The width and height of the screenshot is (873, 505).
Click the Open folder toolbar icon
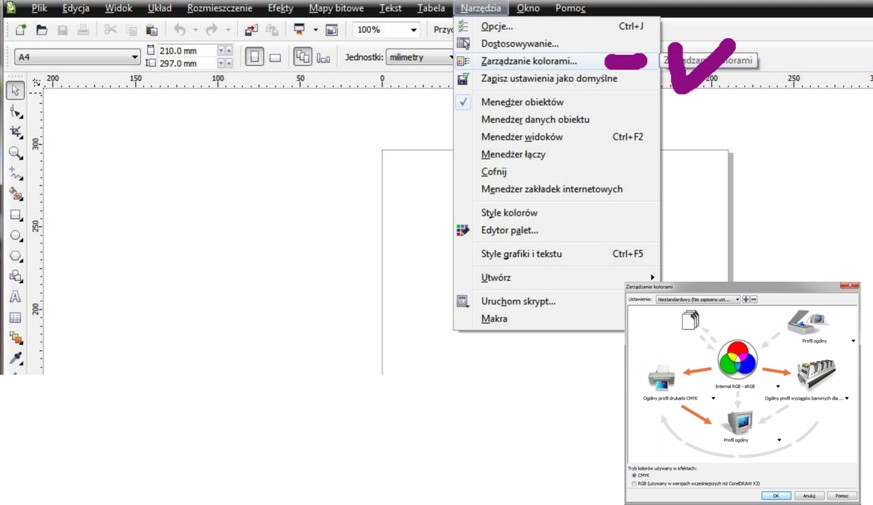(x=41, y=30)
